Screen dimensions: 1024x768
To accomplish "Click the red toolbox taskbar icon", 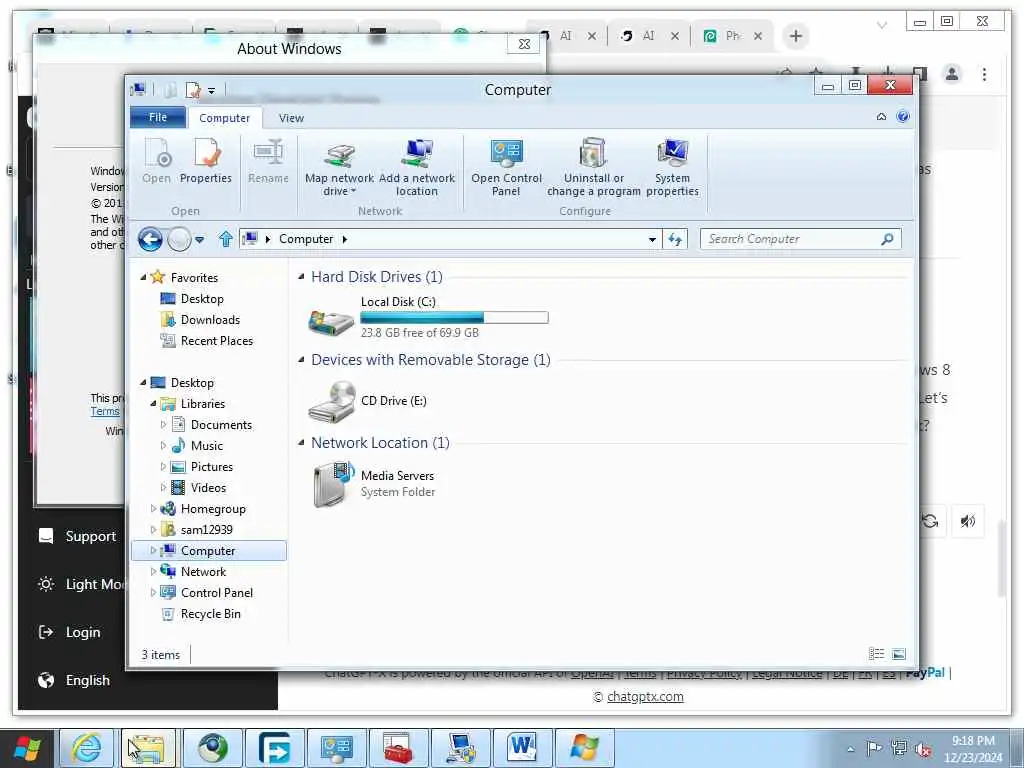I will (x=397, y=748).
